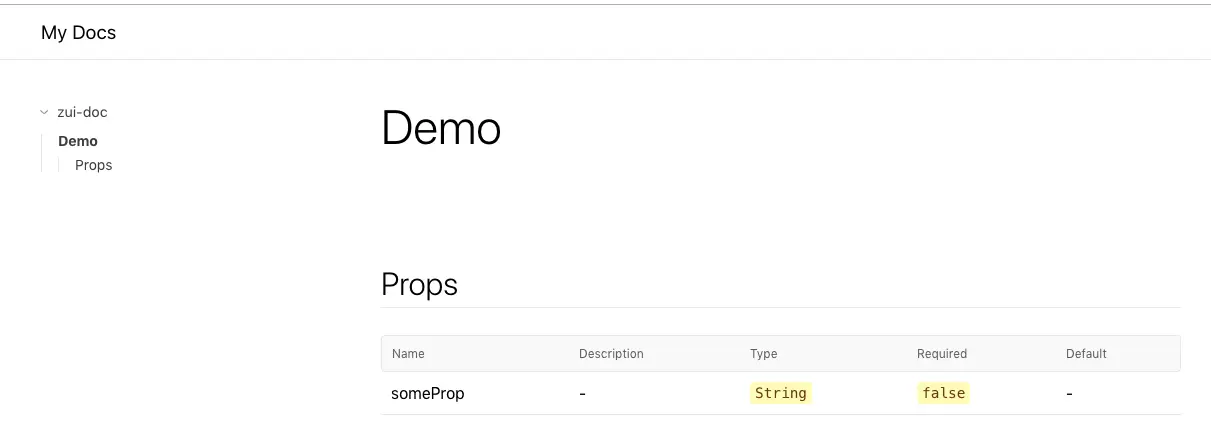1211x446 pixels.
Task: Jump to Props section from sidebar
Action: [x=93, y=165]
